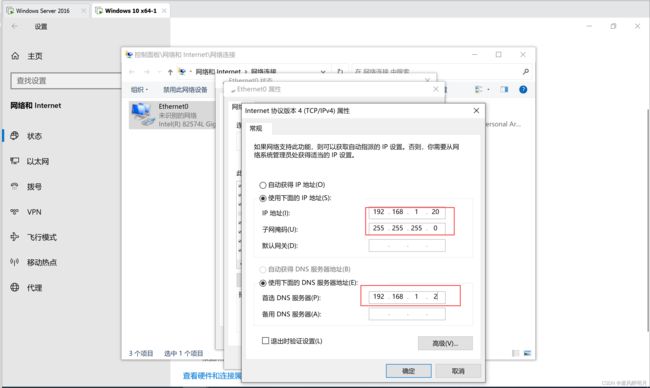Check the 退出时验证设置 checkbox

pos(265,340)
